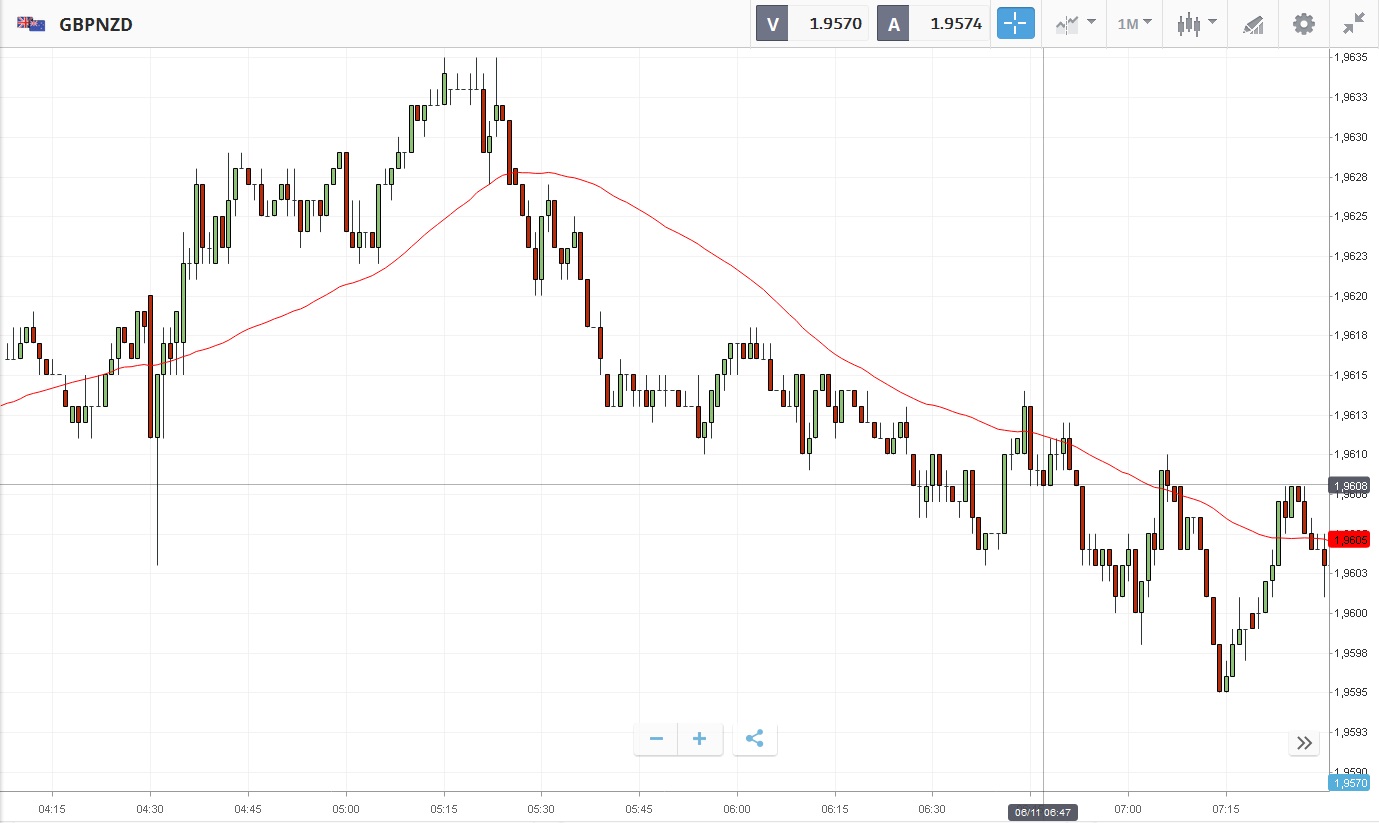Expand the candlestick chart type dropdown
This screenshot has height=823, width=1379.
tap(1196, 24)
